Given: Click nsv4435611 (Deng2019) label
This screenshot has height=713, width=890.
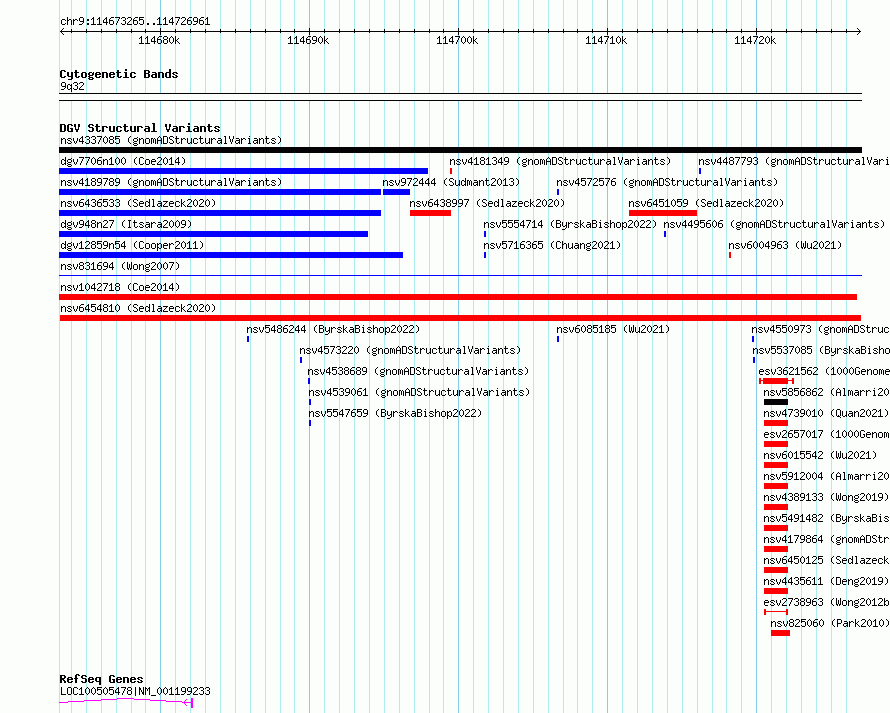Looking at the screenshot, I should [826, 581].
